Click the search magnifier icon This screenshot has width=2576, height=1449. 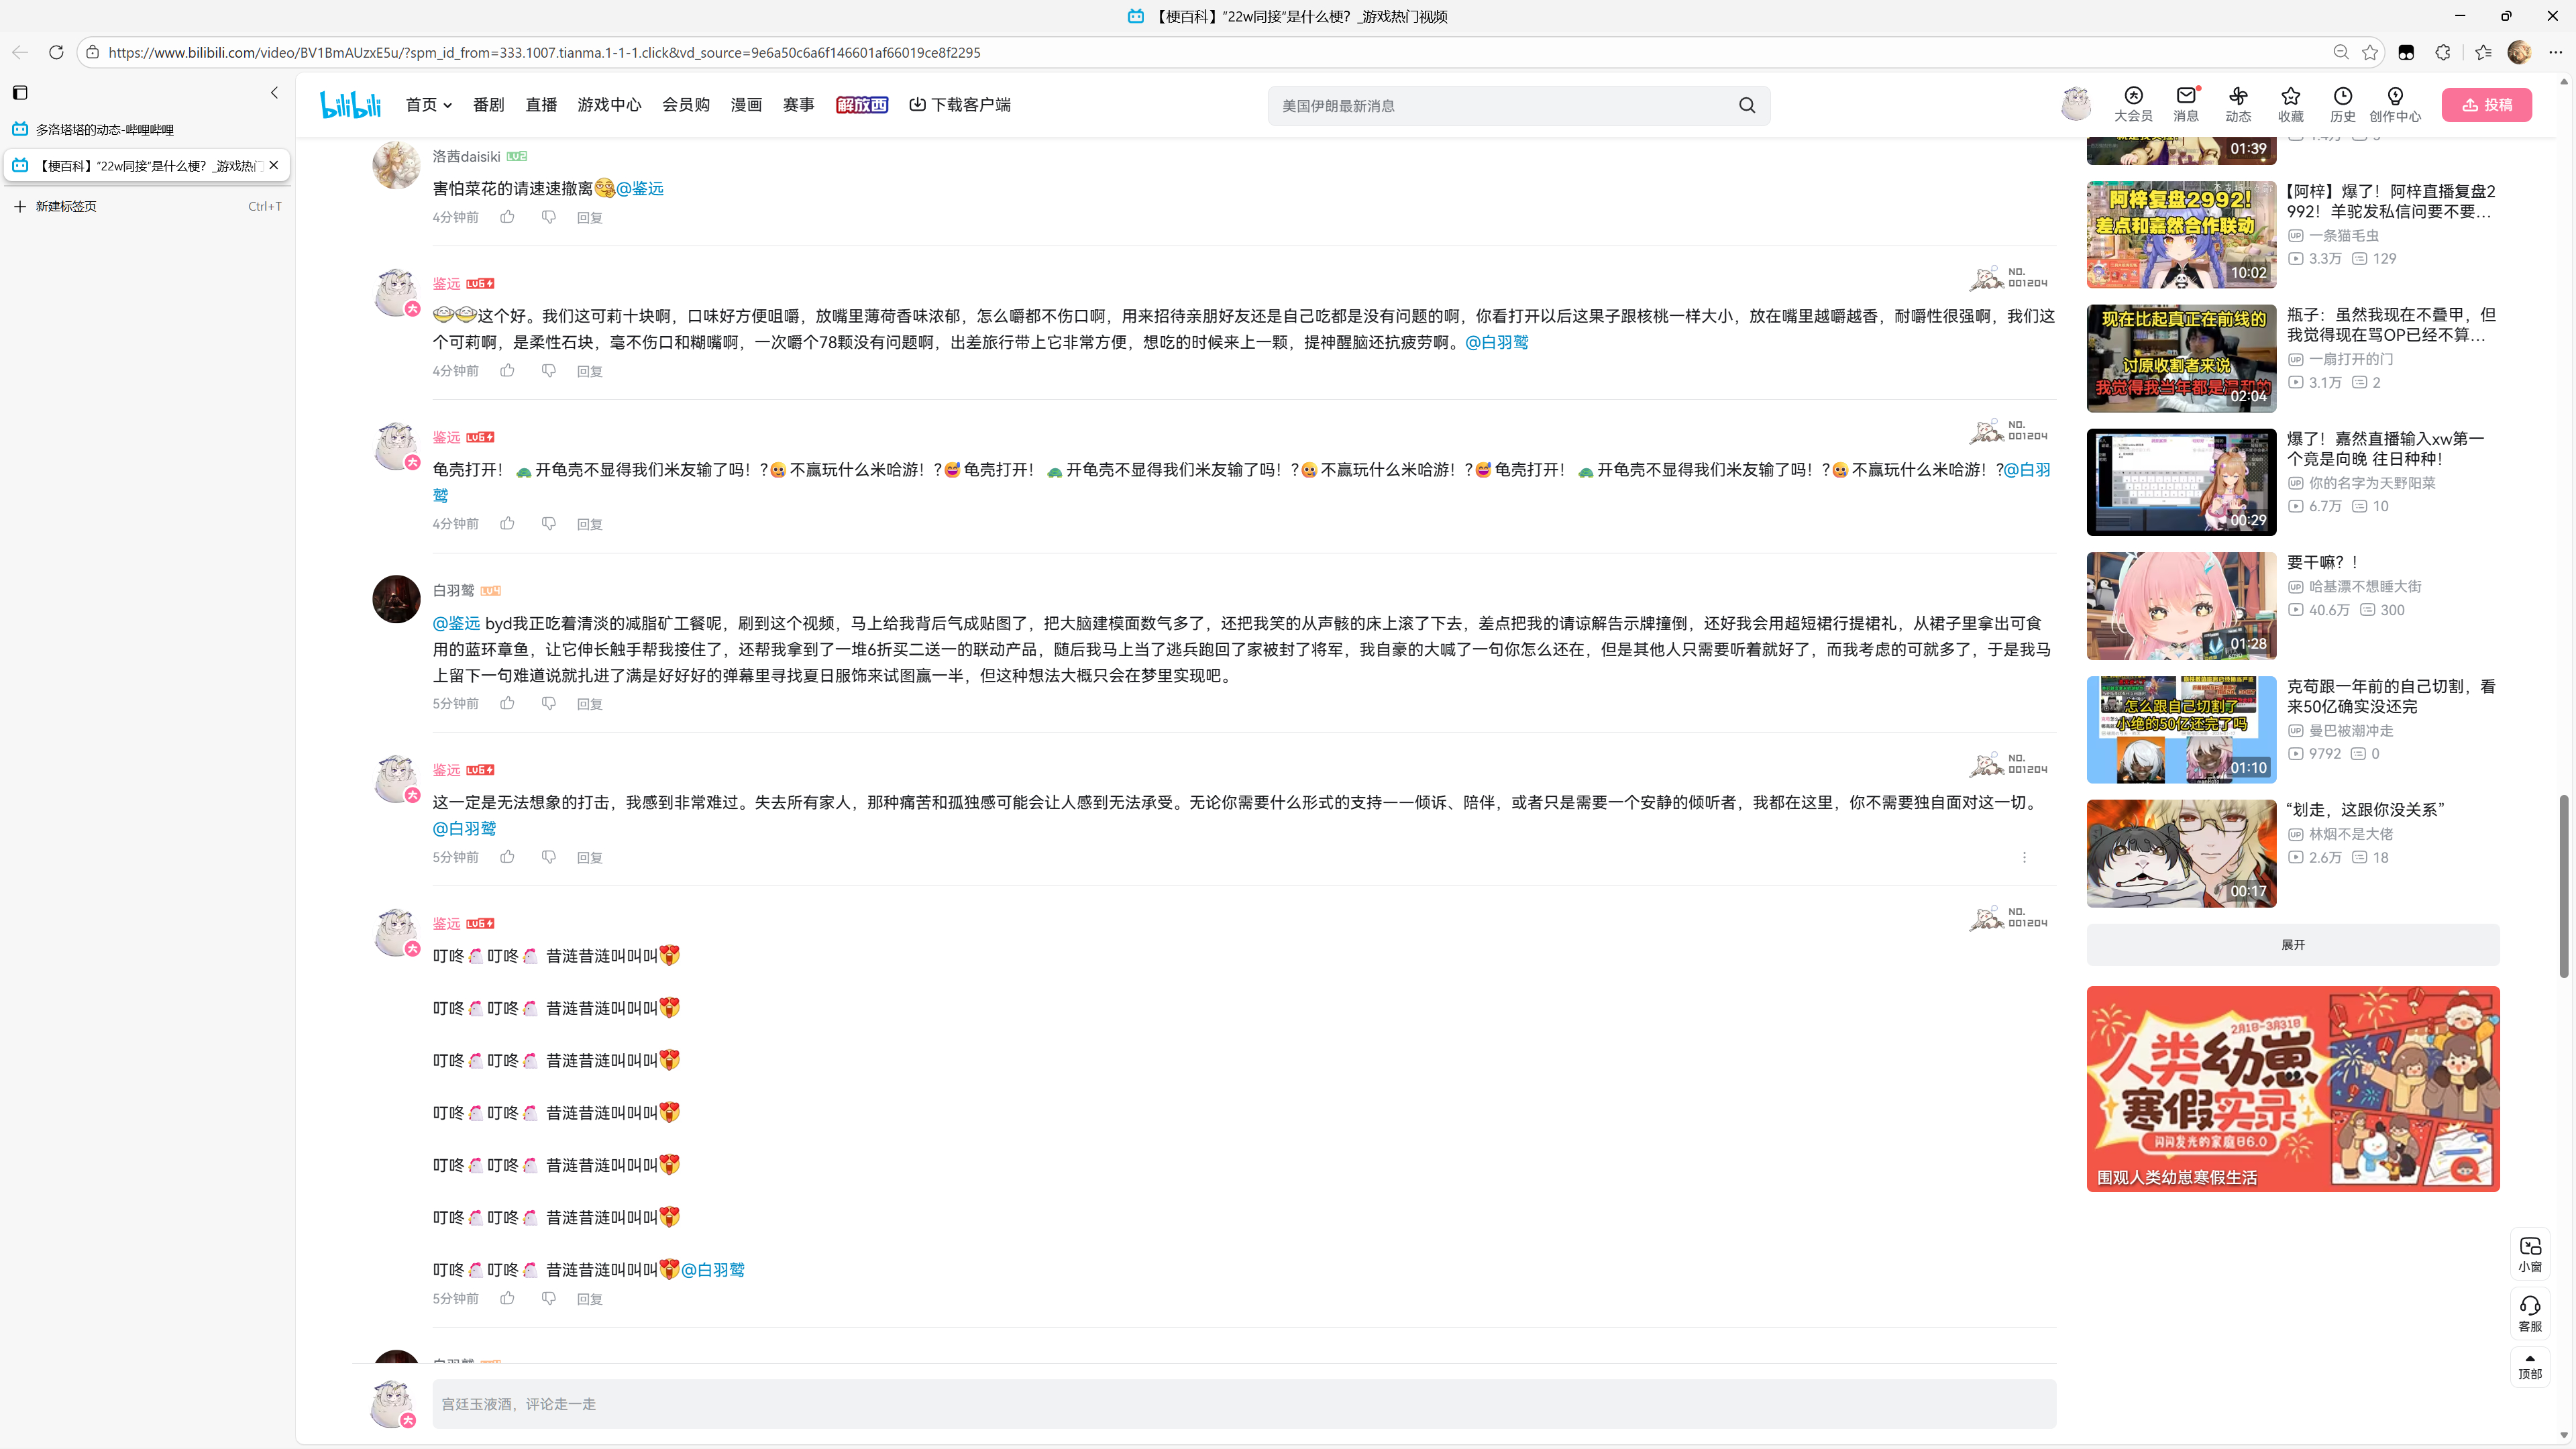click(x=1746, y=105)
